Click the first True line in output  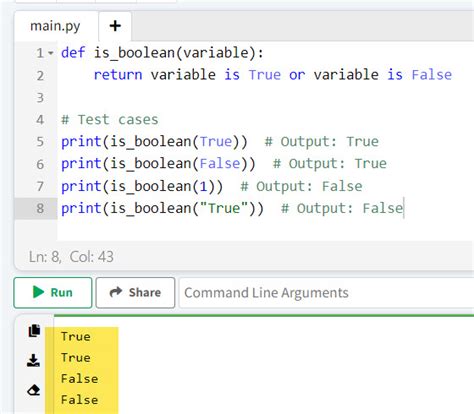pos(76,336)
